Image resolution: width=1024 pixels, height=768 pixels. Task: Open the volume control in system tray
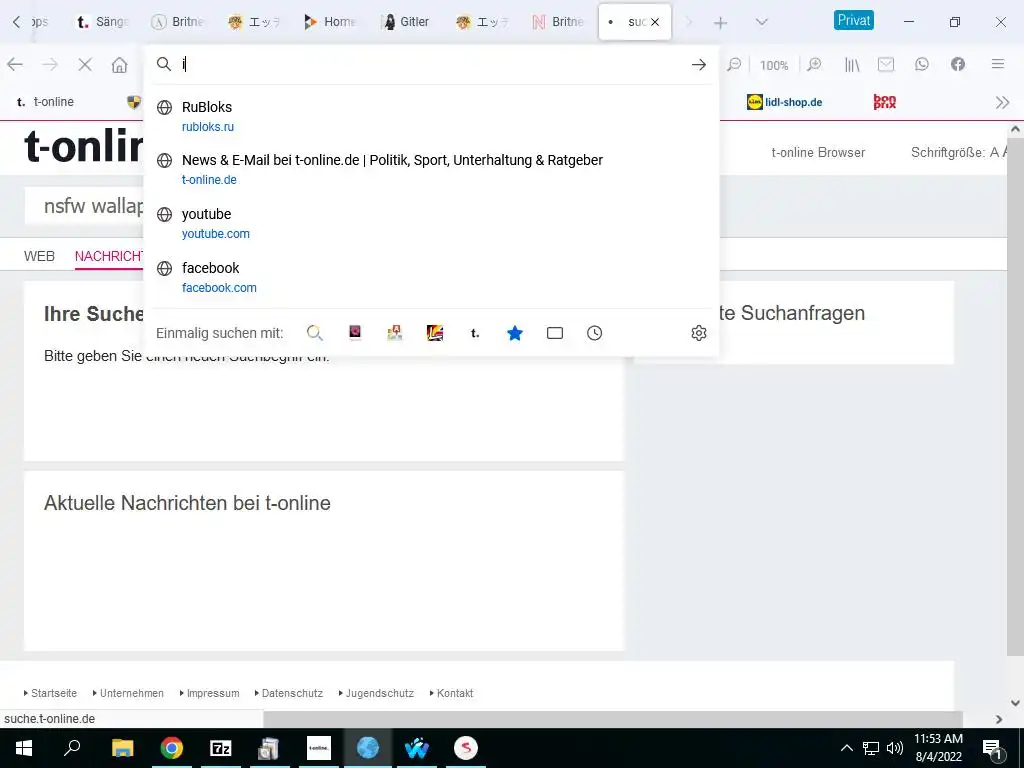click(x=895, y=748)
